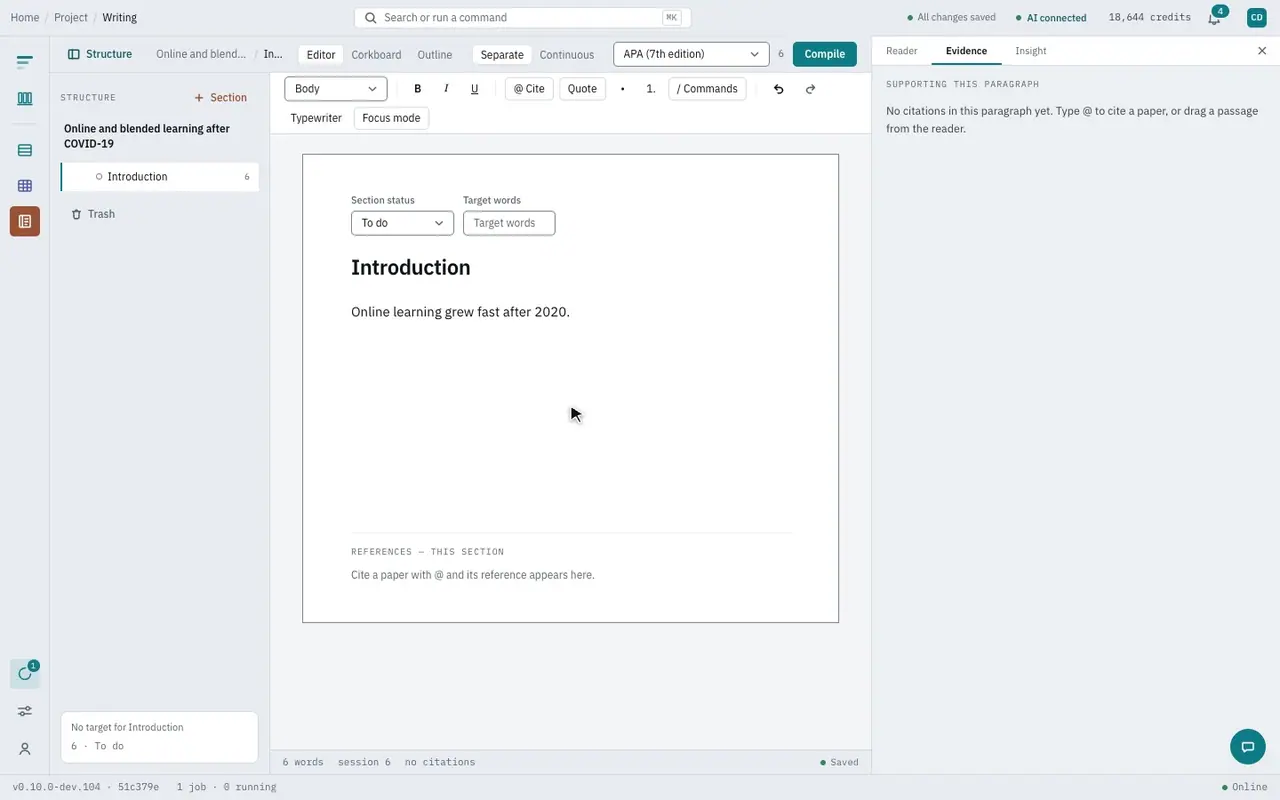Open the APA (7th edition) citation style dropdown
1280x800 pixels.
click(x=691, y=54)
